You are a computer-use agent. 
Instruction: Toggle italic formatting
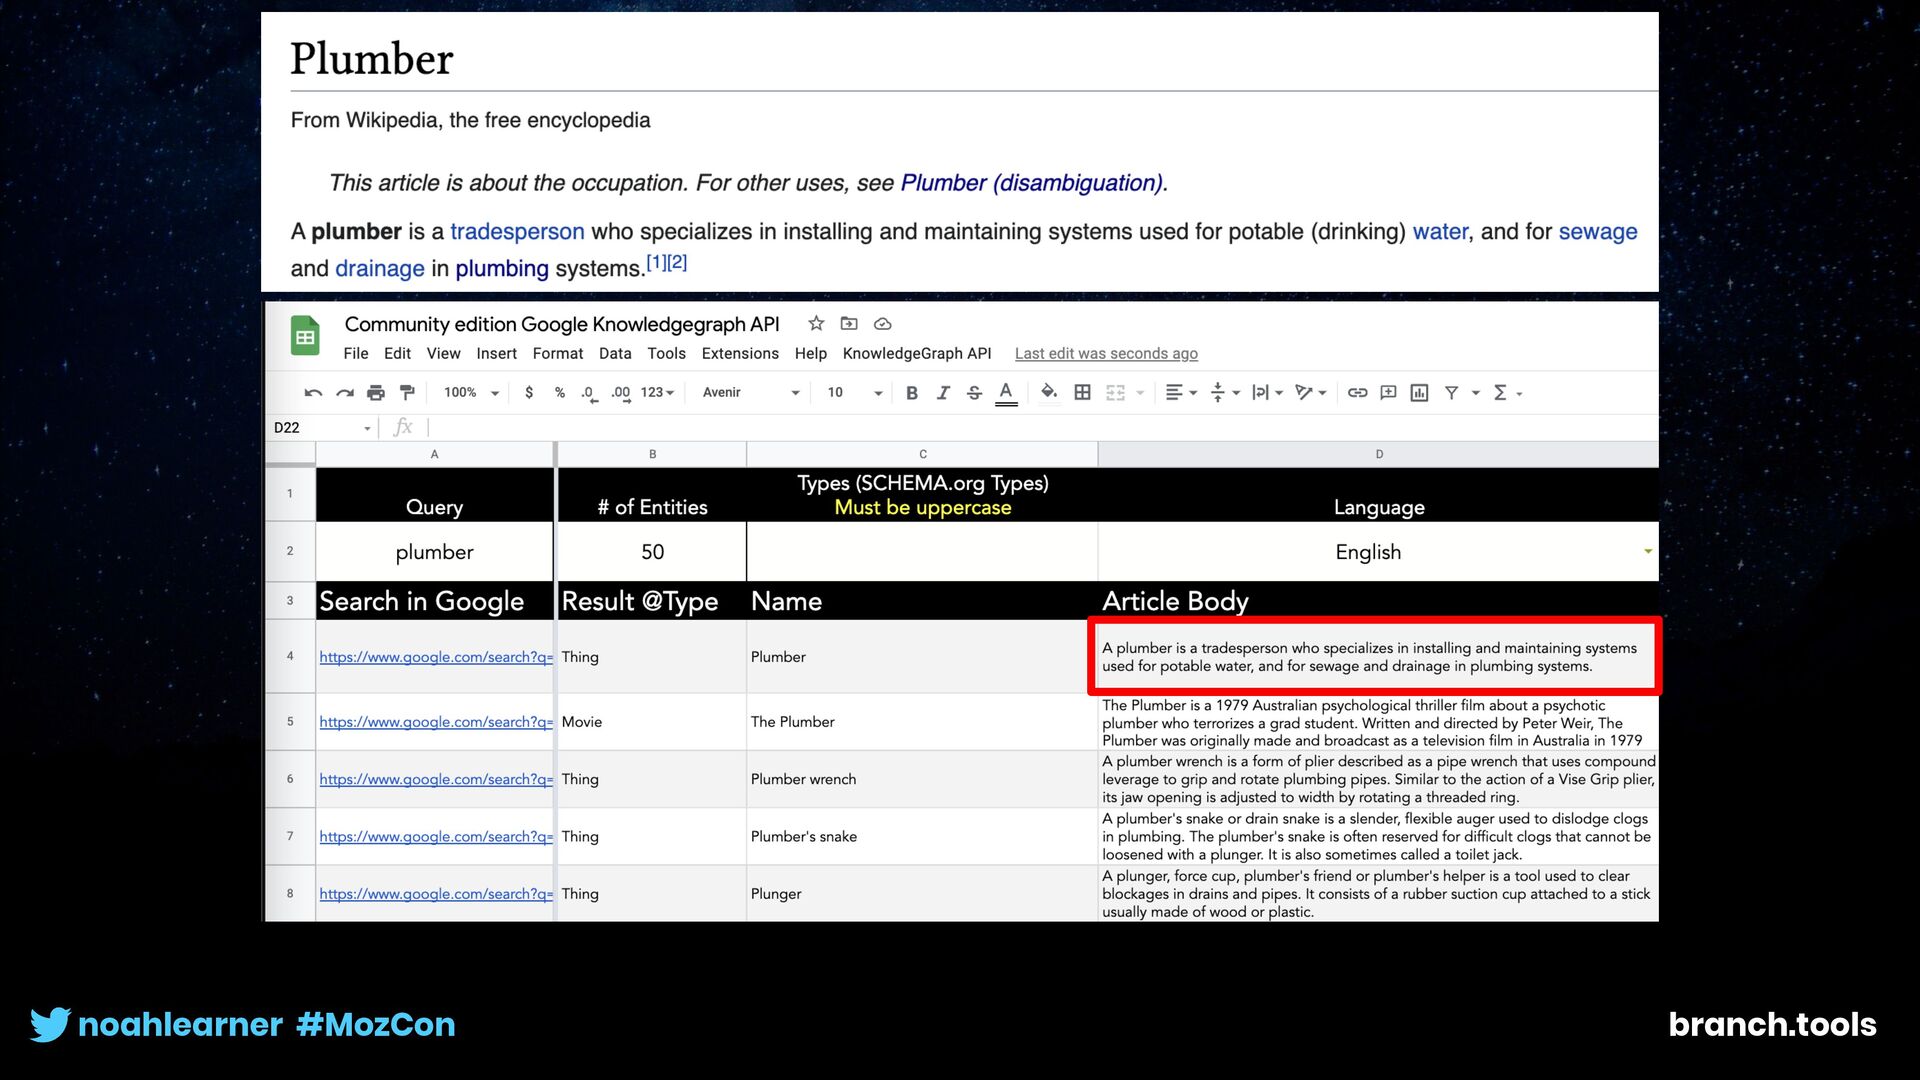(943, 393)
